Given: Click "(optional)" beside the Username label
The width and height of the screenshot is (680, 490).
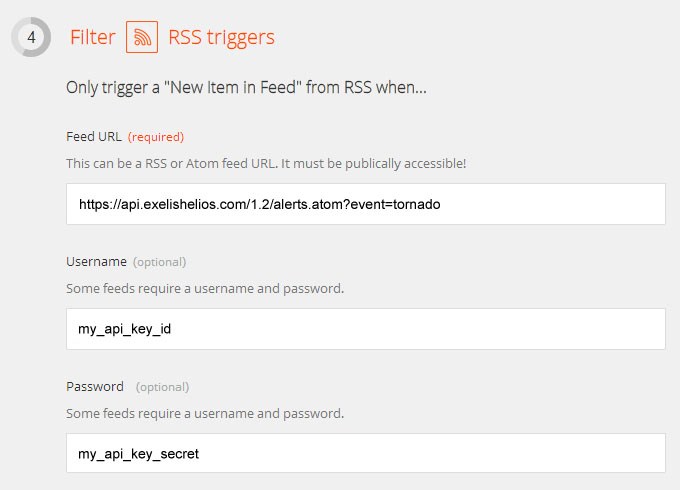Looking at the screenshot, I should click(160, 262).
